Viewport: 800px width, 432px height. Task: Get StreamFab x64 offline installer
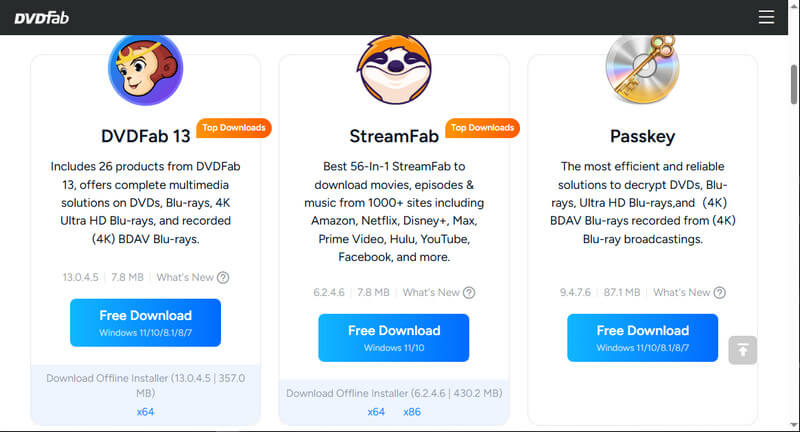tap(376, 412)
